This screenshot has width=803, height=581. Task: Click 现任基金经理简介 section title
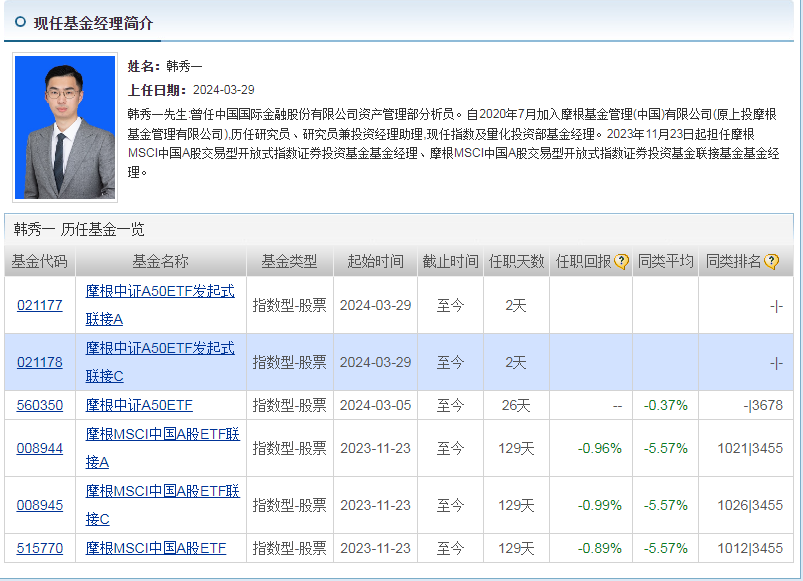click(x=93, y=23)
